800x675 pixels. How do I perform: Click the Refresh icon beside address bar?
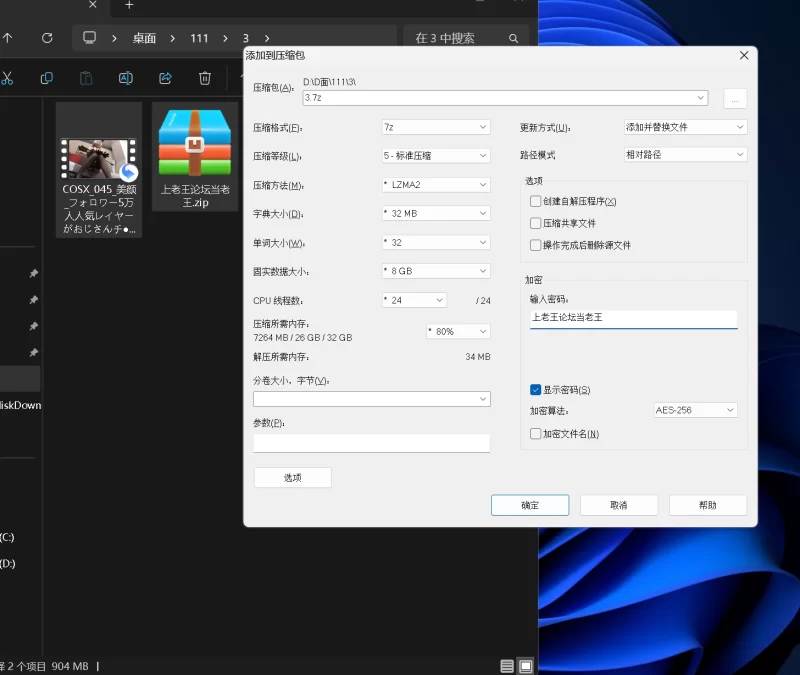click(x=47, y=38)
